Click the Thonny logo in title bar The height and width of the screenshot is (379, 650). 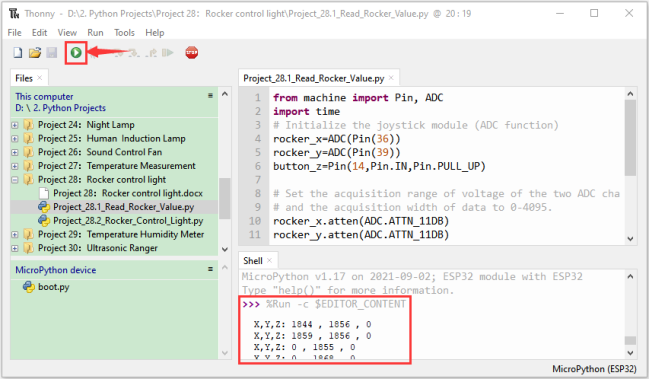[14, 14]
